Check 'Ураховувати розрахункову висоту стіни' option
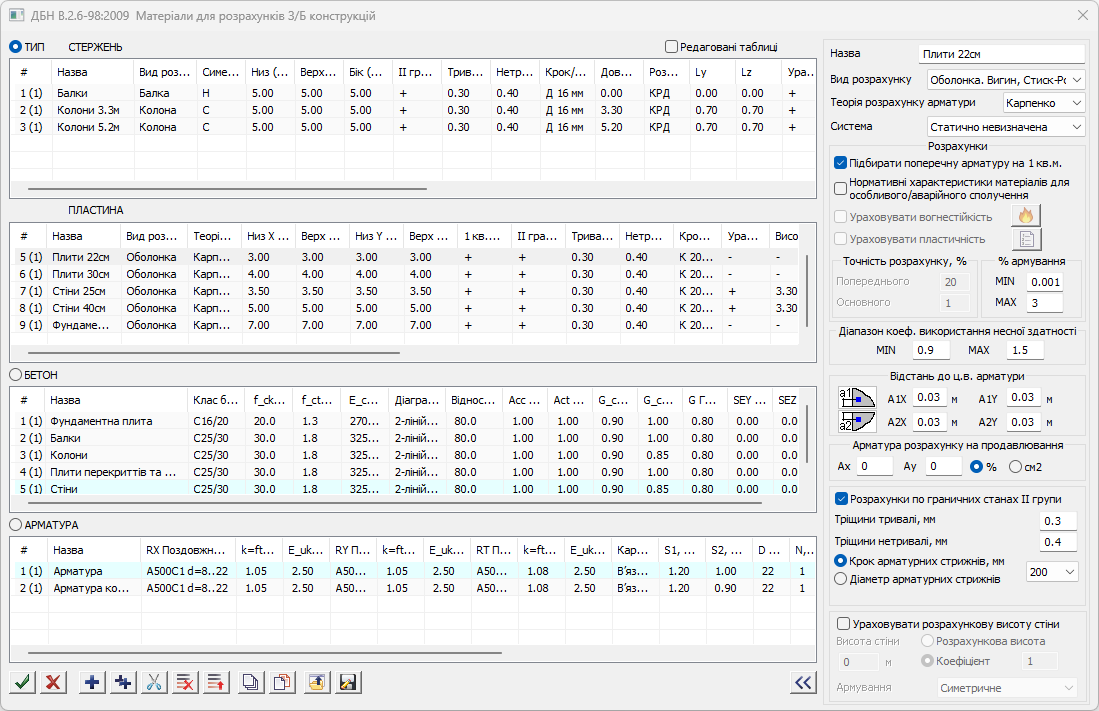Screen dimensions: 1099x711 [843, 624]
